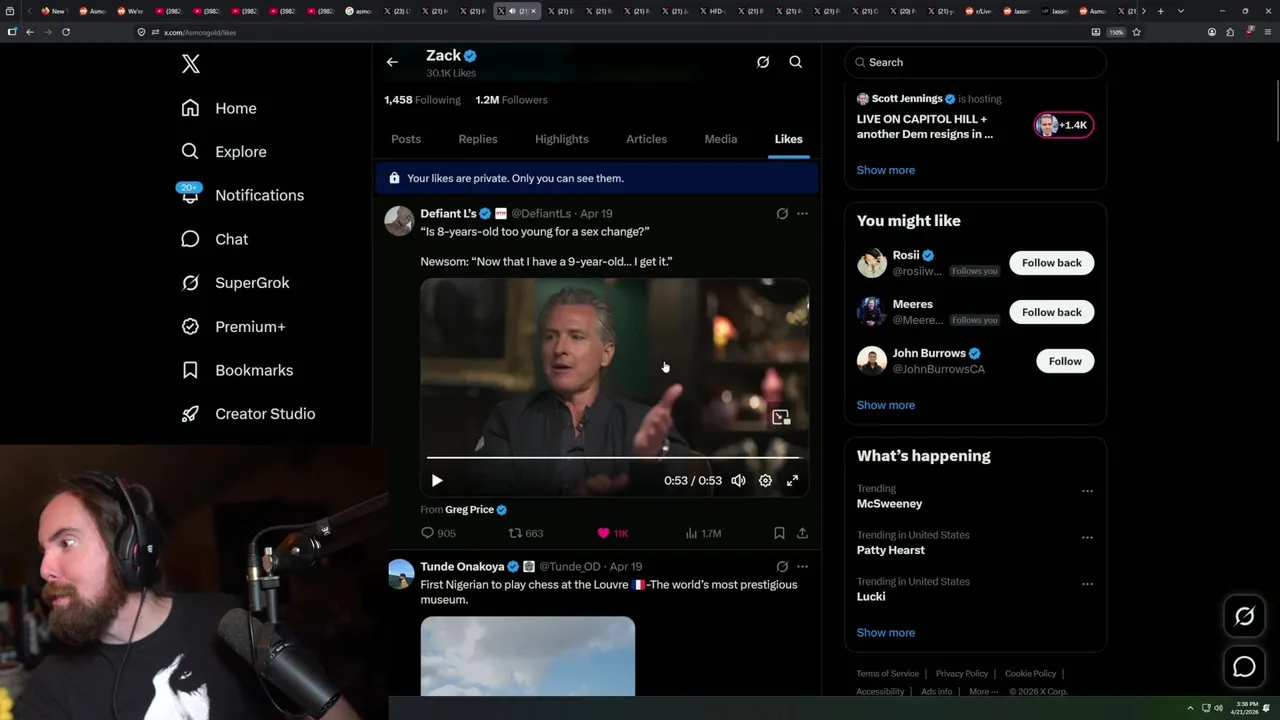Open the McSweeney trending topic

click(890, 504)
